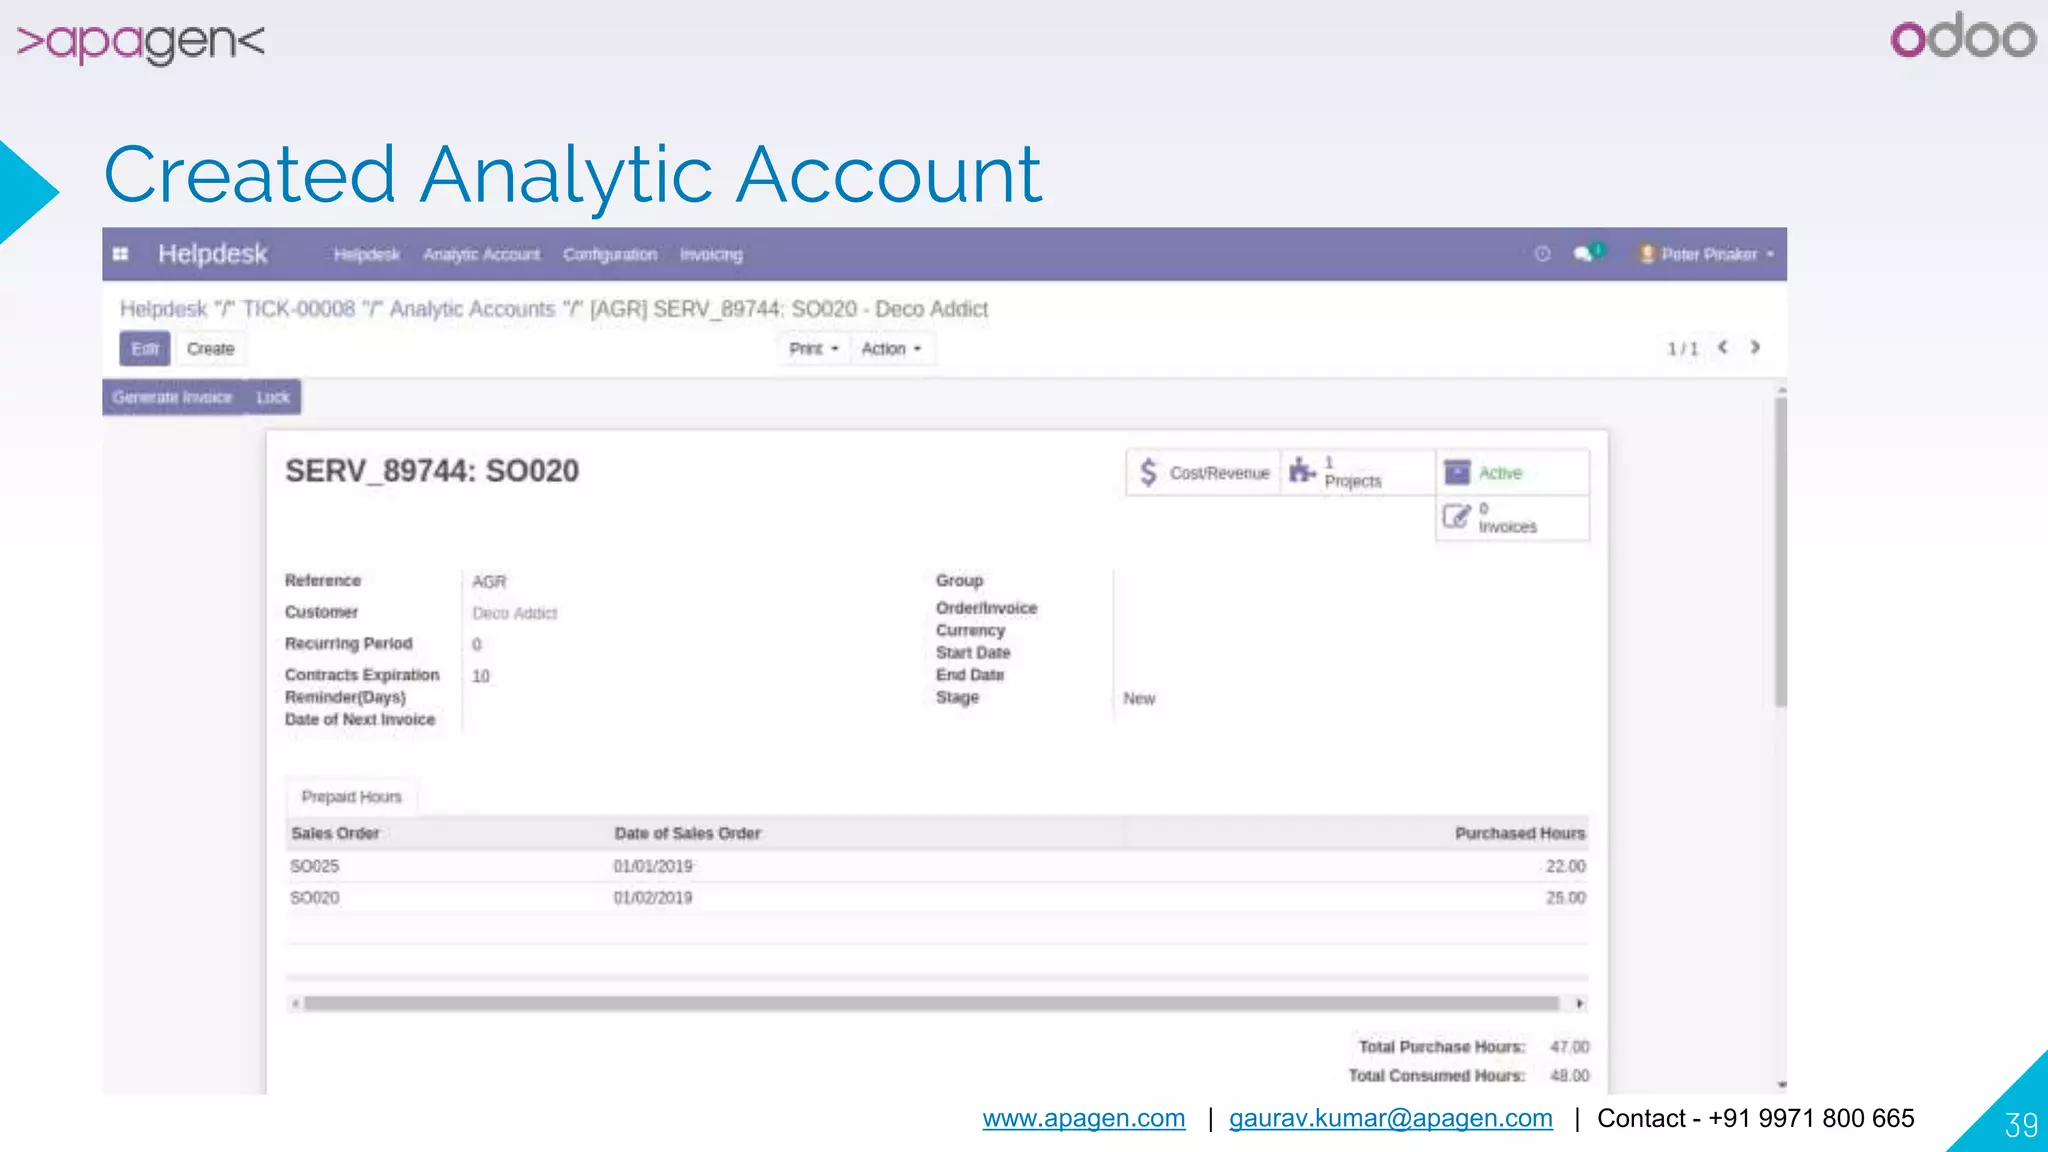2048x1152 pixels.
Task: Open the Deco Addict customer link
Action: tap(514, 613)
